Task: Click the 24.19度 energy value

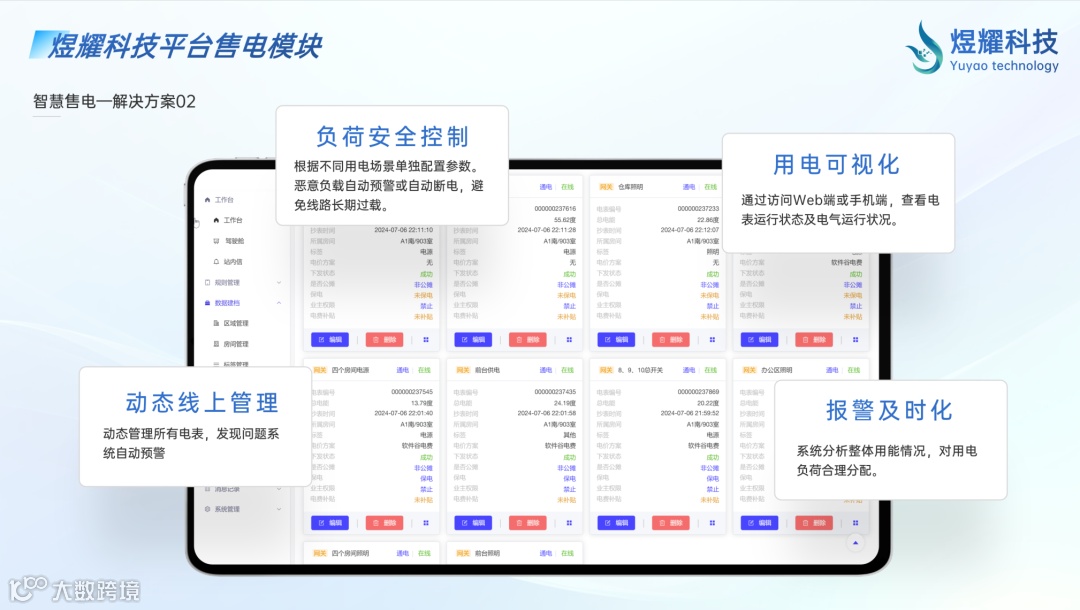Action: pyautogui.click(x=565, y=403)
